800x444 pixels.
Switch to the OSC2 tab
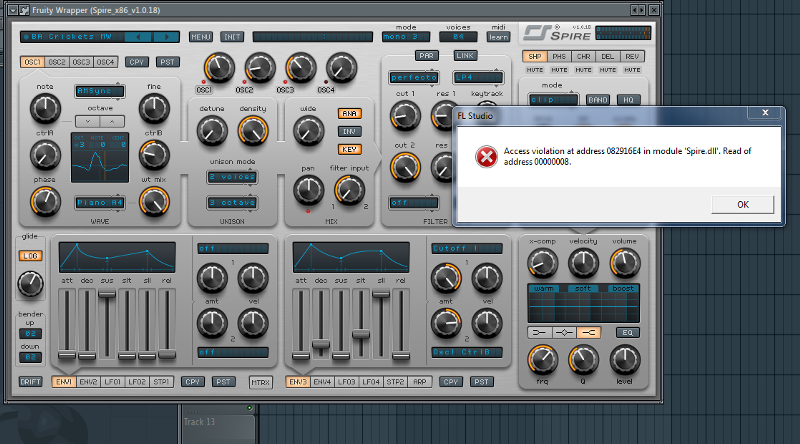(57, 62)
